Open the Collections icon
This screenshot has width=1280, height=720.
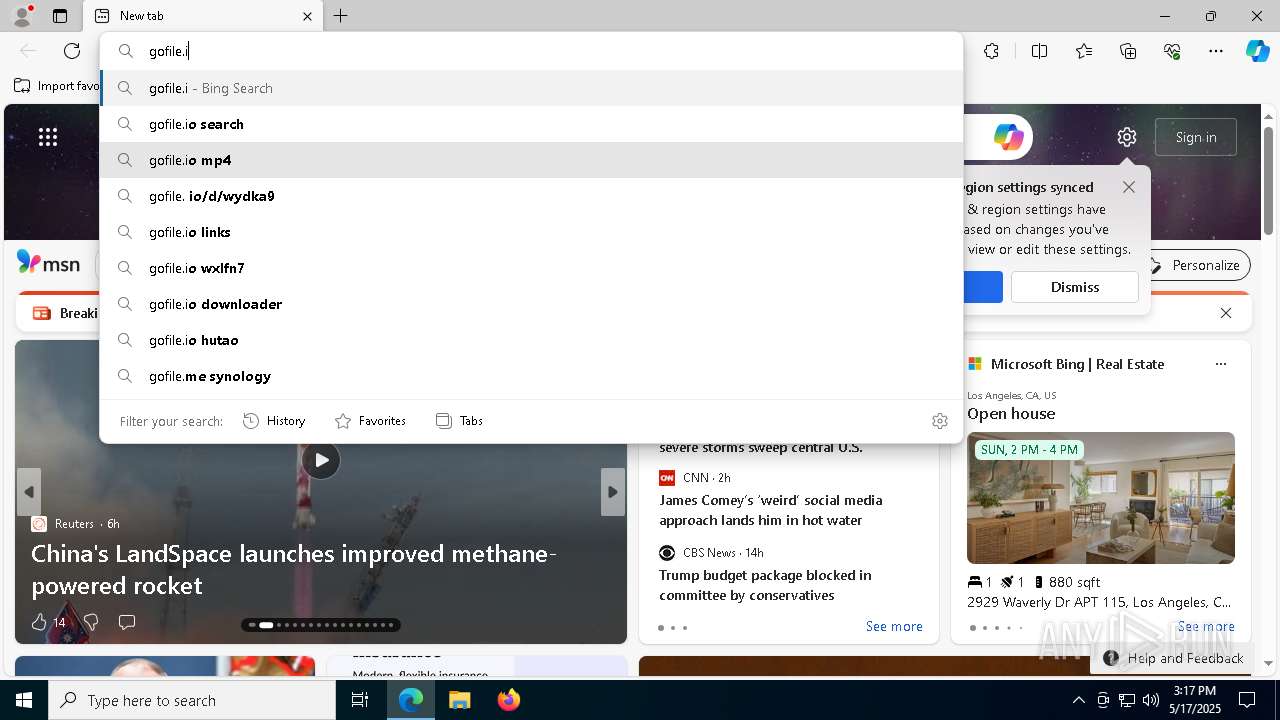pos(1128,51)
